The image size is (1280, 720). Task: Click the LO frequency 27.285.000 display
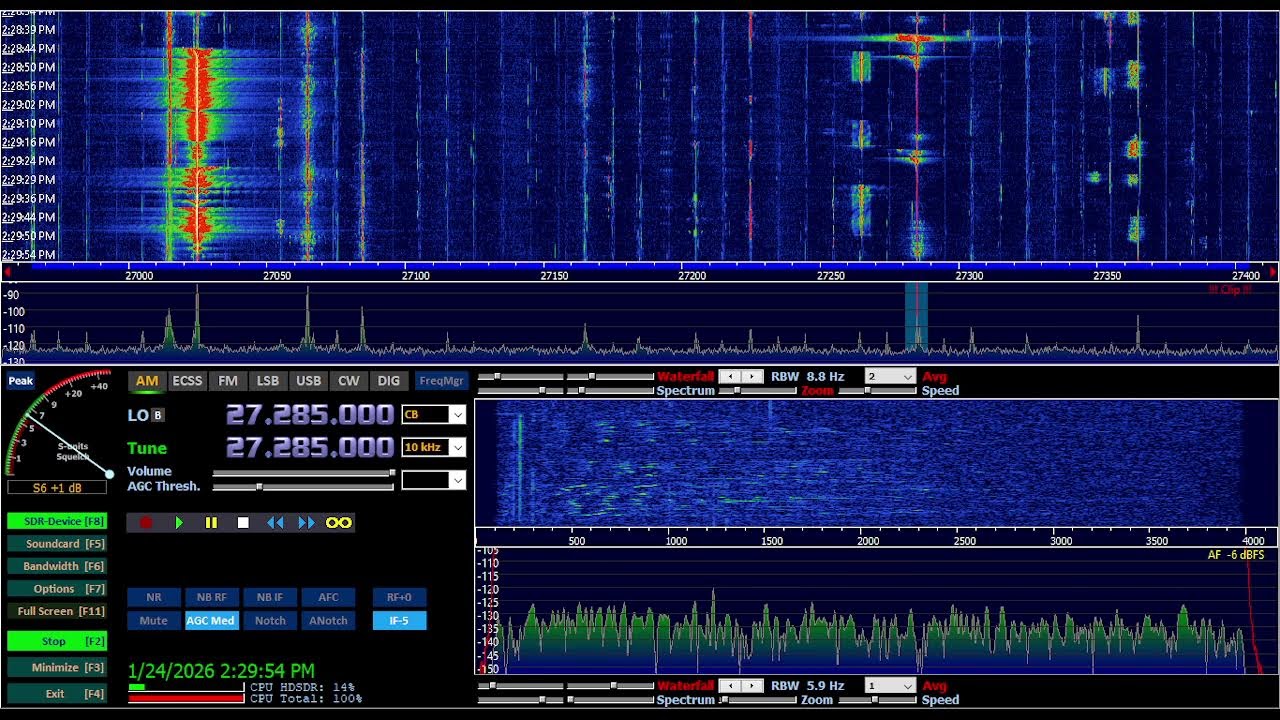click(310, 415)
